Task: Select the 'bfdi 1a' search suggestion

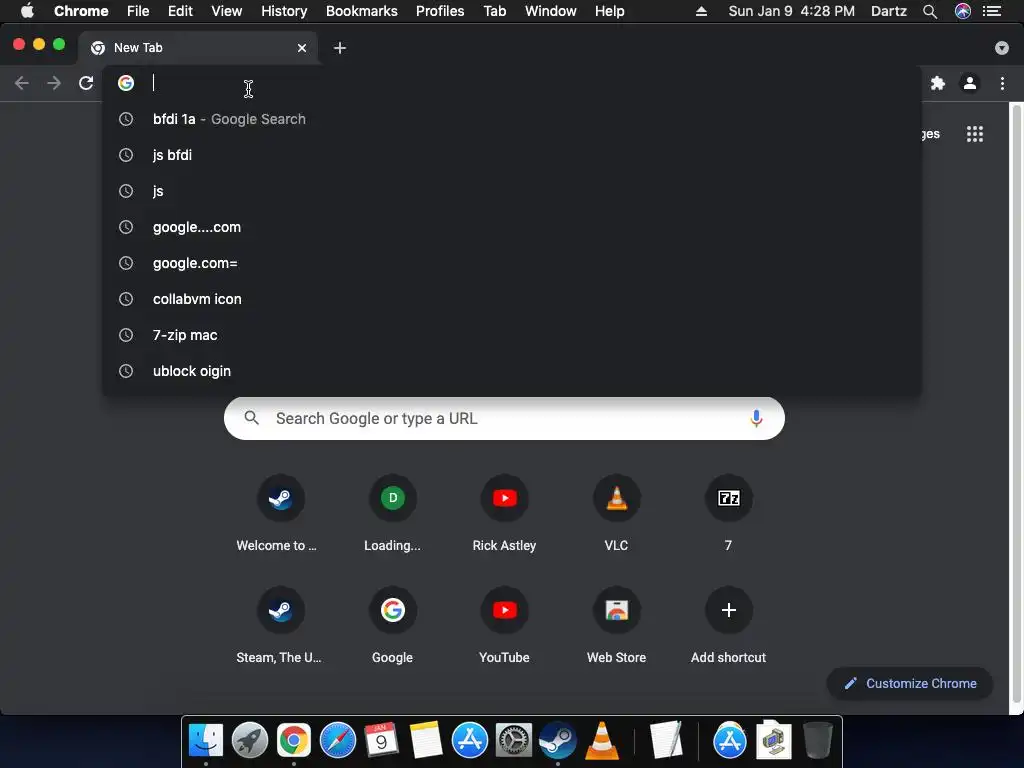Action: 512,119
